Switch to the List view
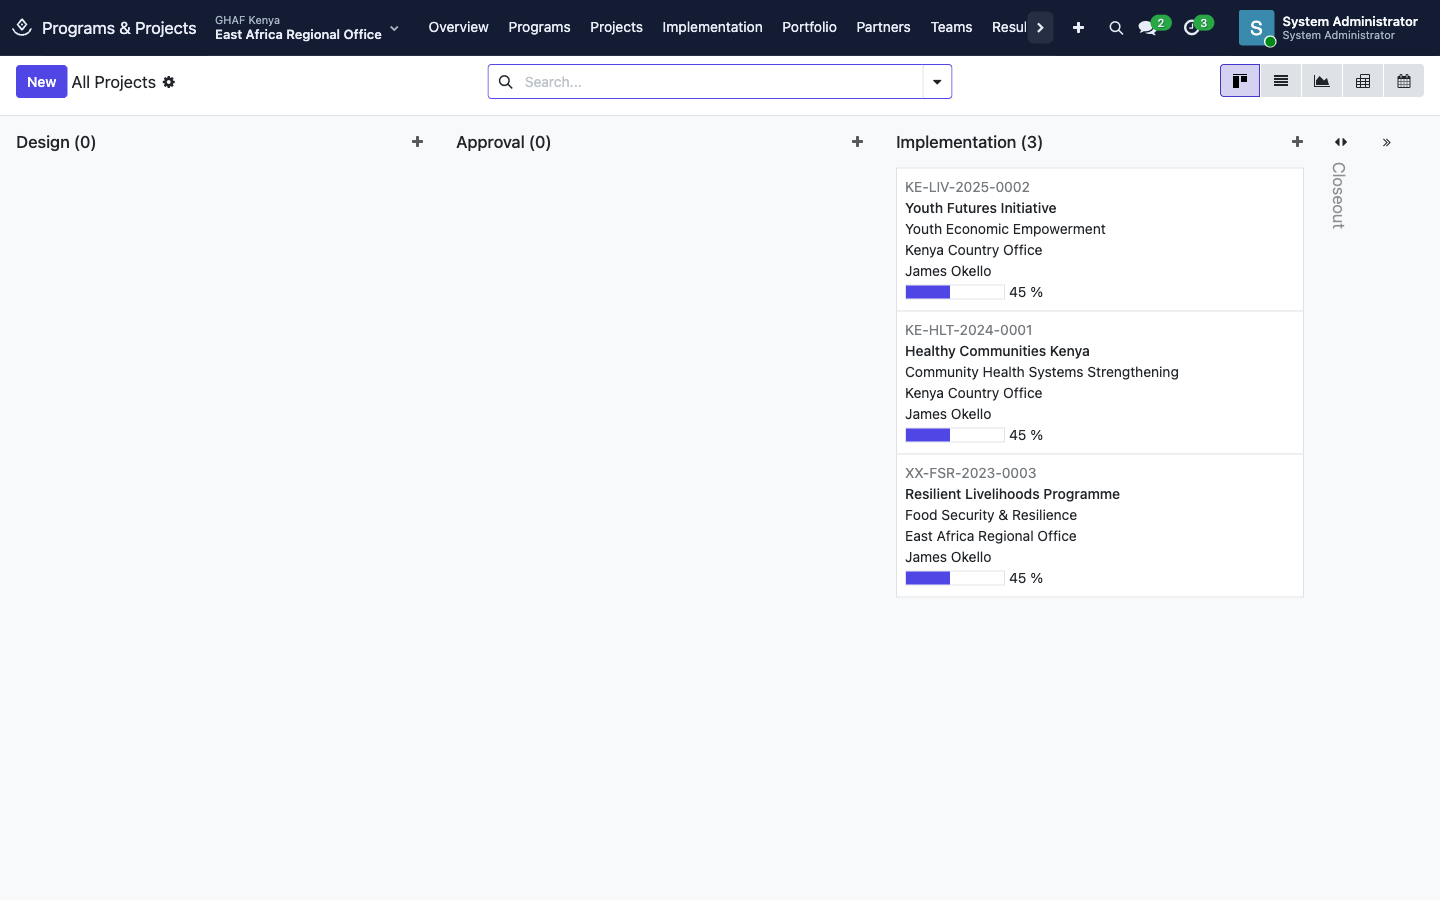Screen dimensions: 1440x900 pos(1281,81)
